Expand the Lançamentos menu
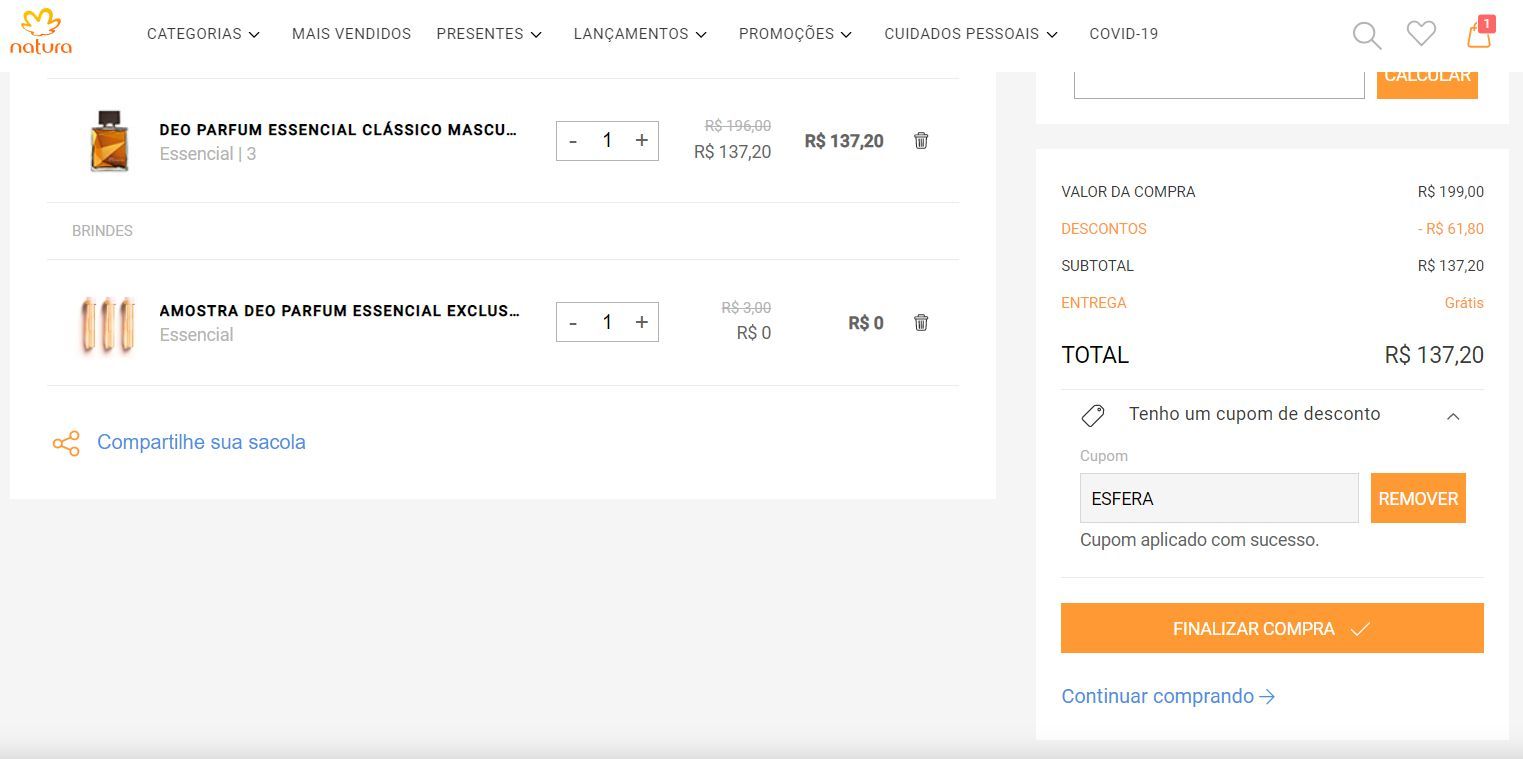This screenshot has width=1523, height=759. click(x=640, y=34)
